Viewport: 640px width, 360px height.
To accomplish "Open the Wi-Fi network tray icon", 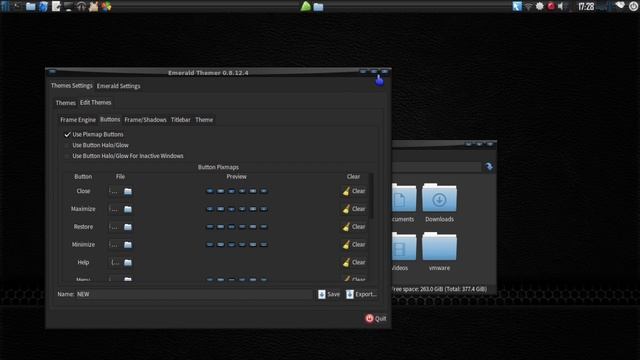I will pos(528,6).
